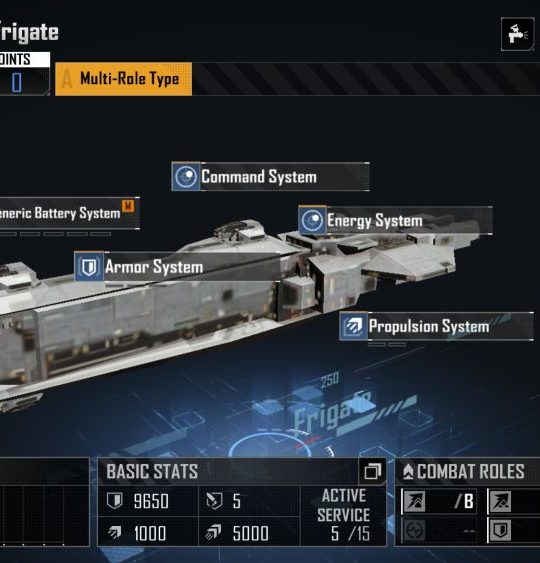
Task: Click the speed stat icon showing 1000
Action: coord(115,533)
